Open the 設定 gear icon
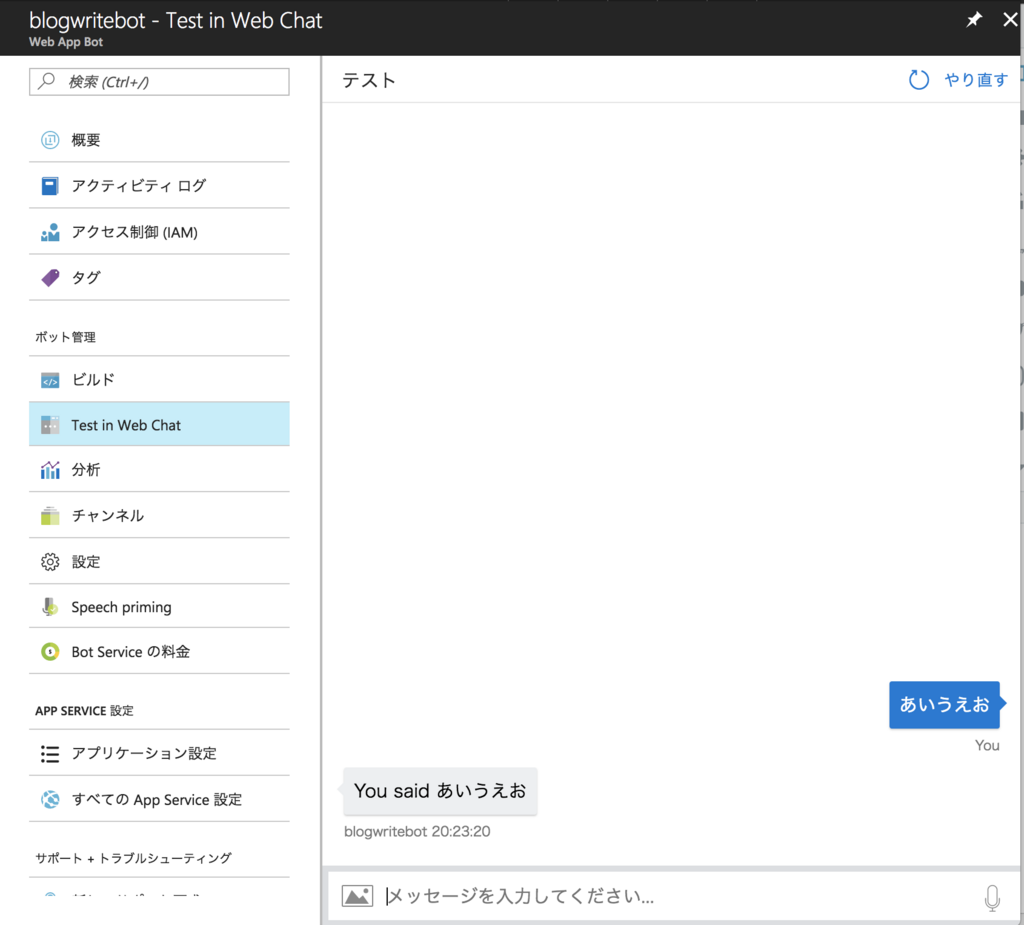 coord(50,561)
